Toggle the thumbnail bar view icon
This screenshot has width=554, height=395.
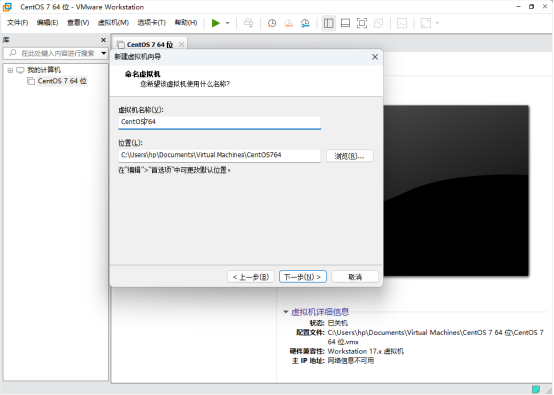345,23
